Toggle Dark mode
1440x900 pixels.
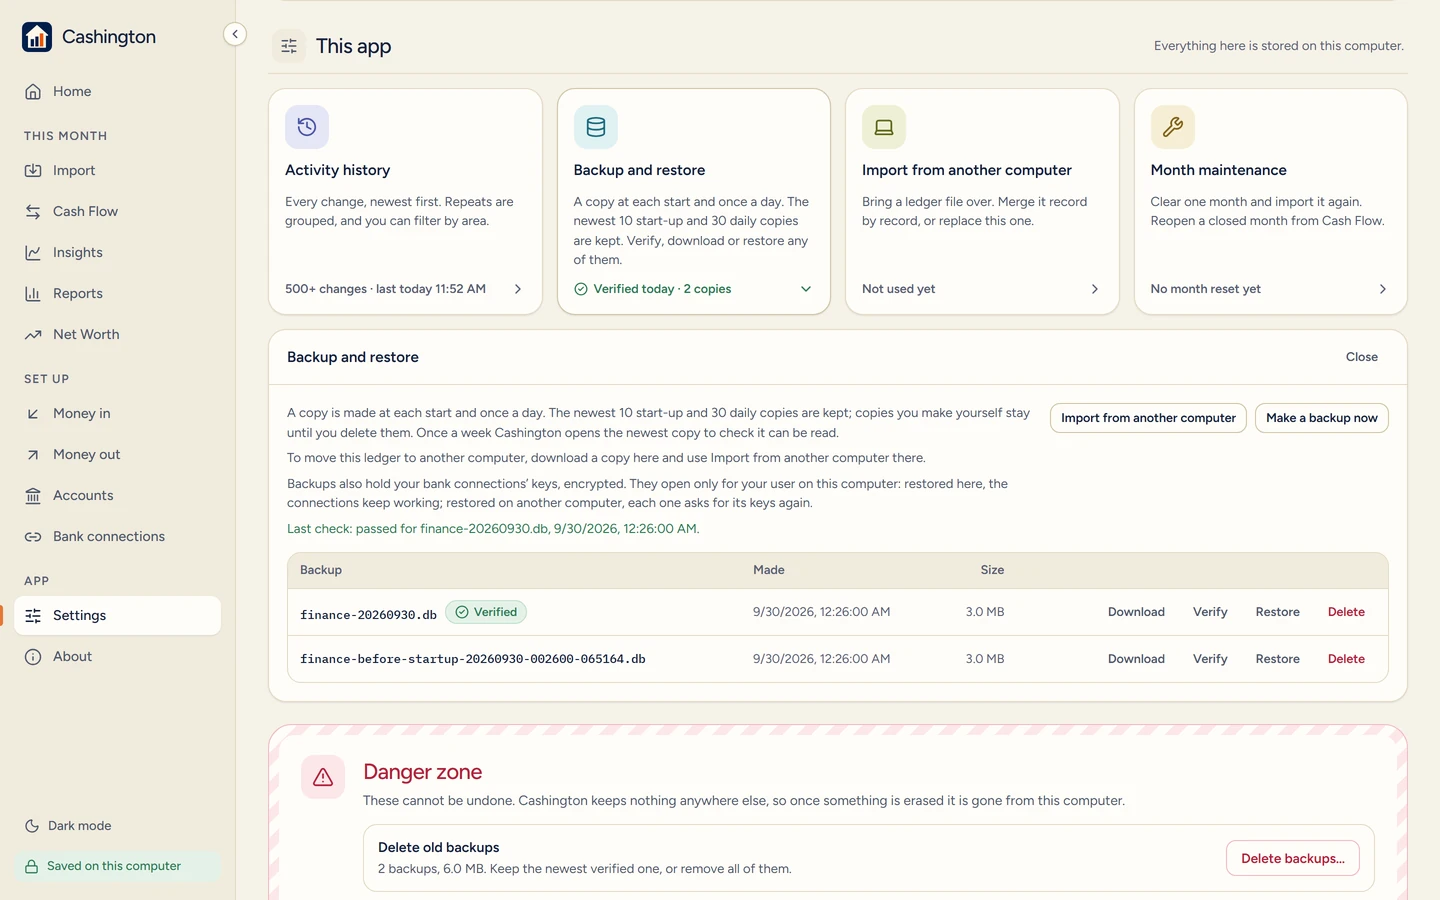(x=68, y=826)
